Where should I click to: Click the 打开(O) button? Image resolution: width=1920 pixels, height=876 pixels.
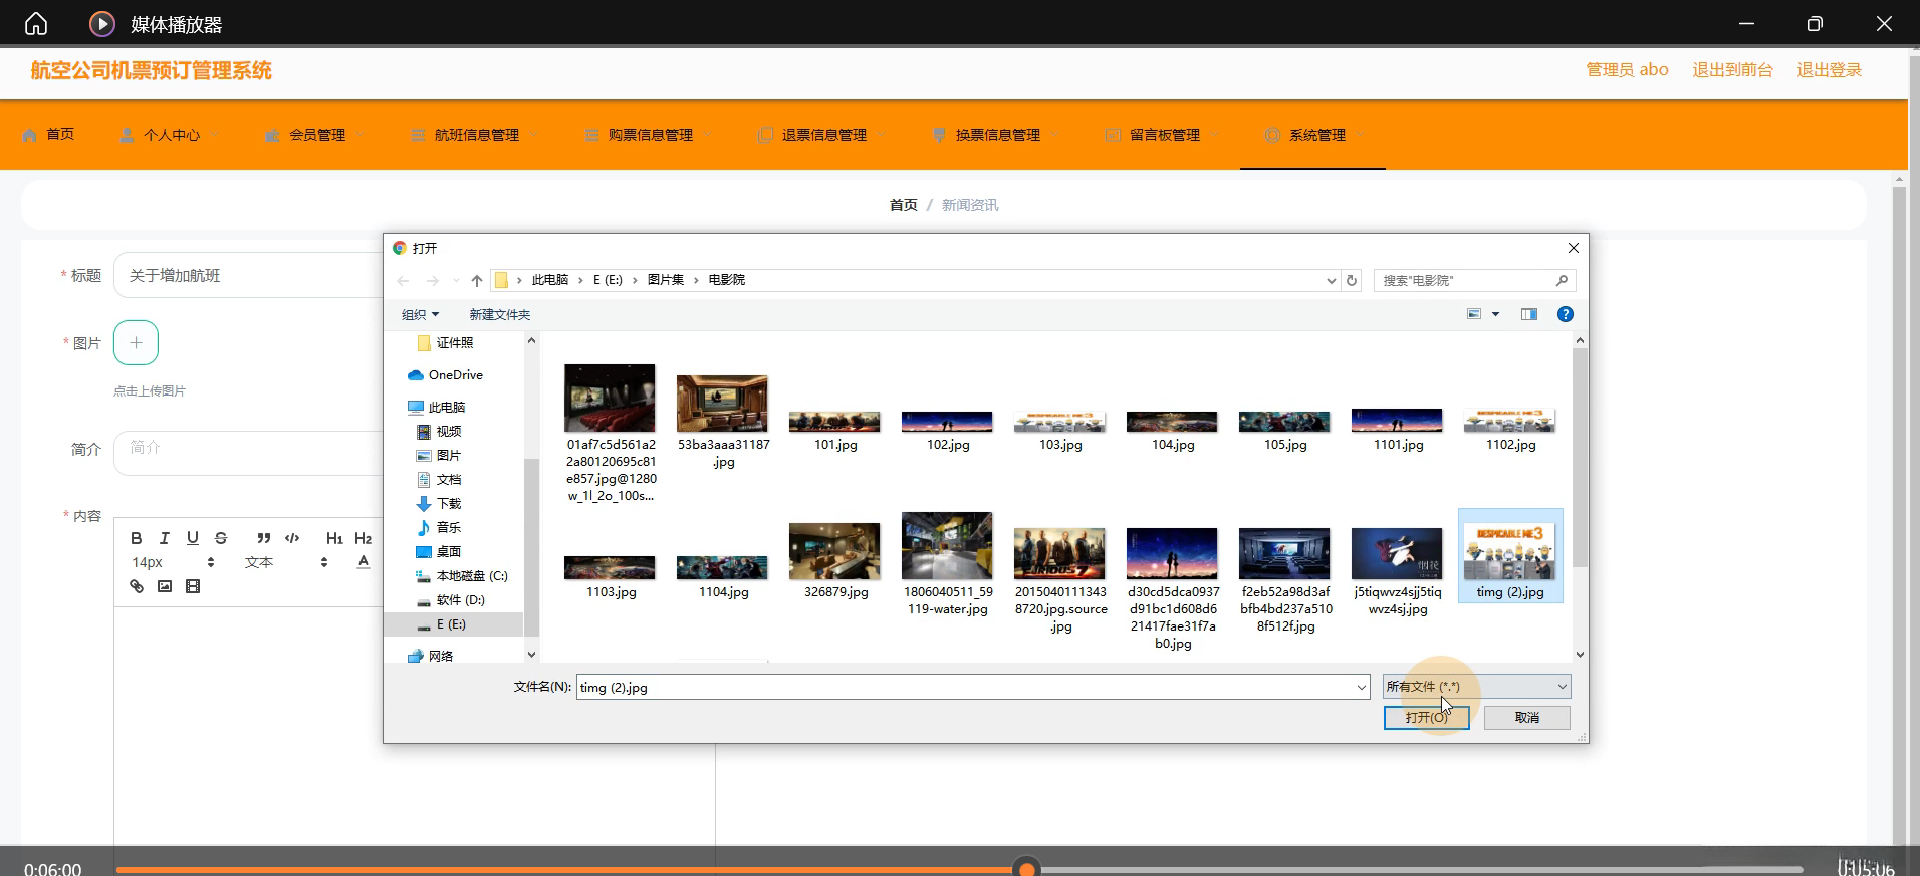pyautogui.click(x=1426, y=718)
